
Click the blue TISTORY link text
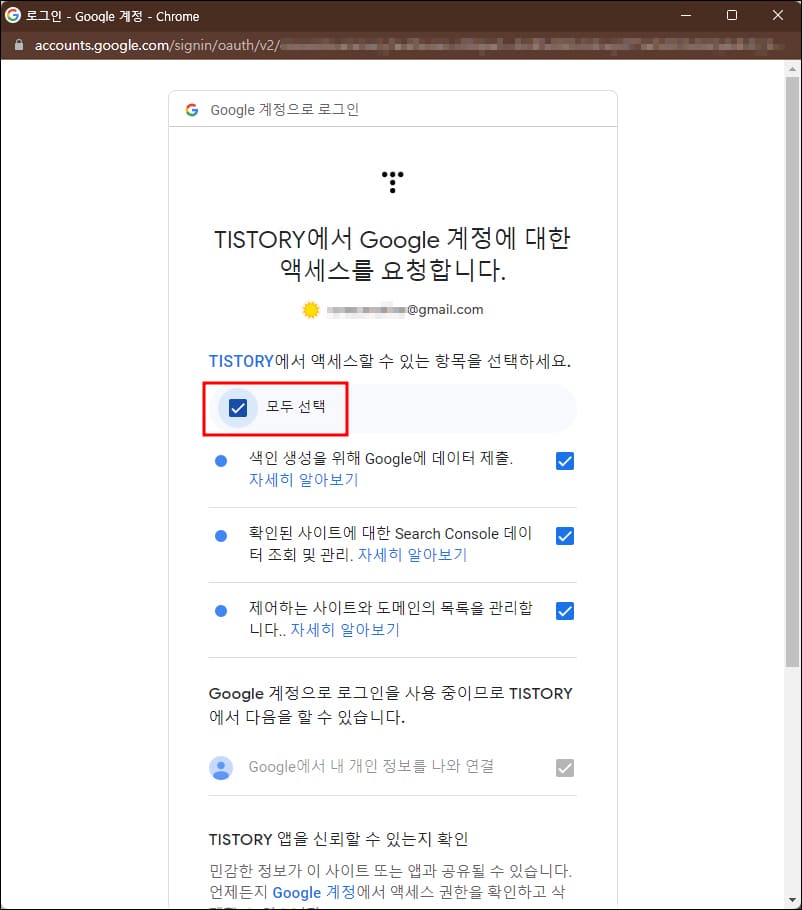(x=241, y=361)
